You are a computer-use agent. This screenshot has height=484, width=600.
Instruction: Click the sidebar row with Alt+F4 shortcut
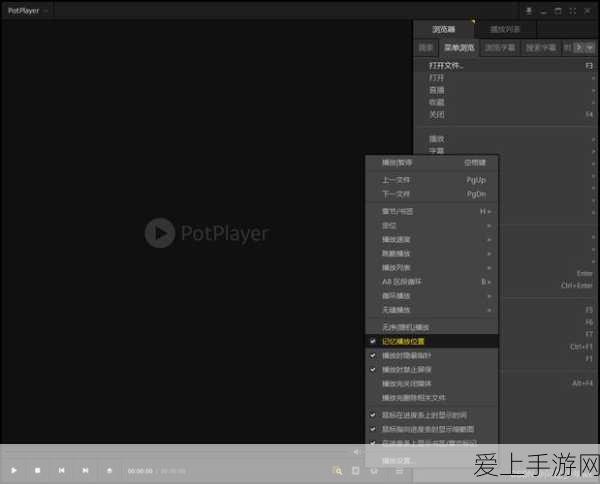click(x=547, y=383)
